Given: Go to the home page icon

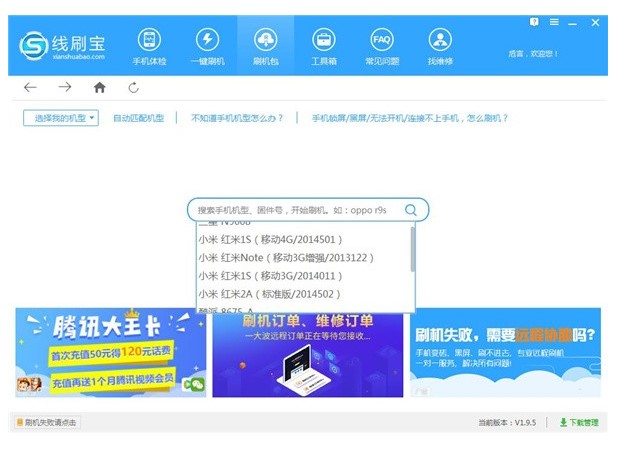Looking at the screenshot, I should point(100,87).
